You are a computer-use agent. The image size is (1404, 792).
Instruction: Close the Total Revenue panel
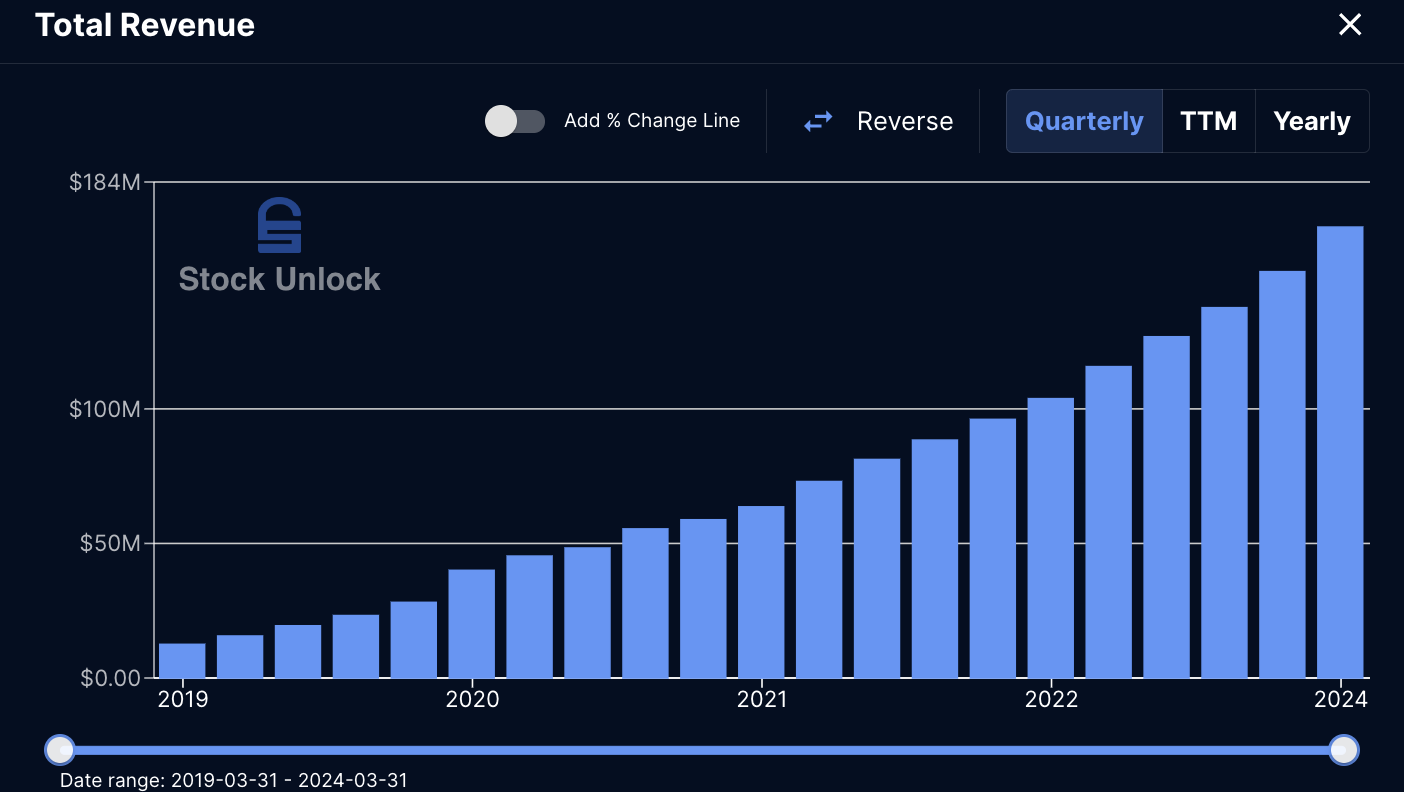tap(1350, 25)
